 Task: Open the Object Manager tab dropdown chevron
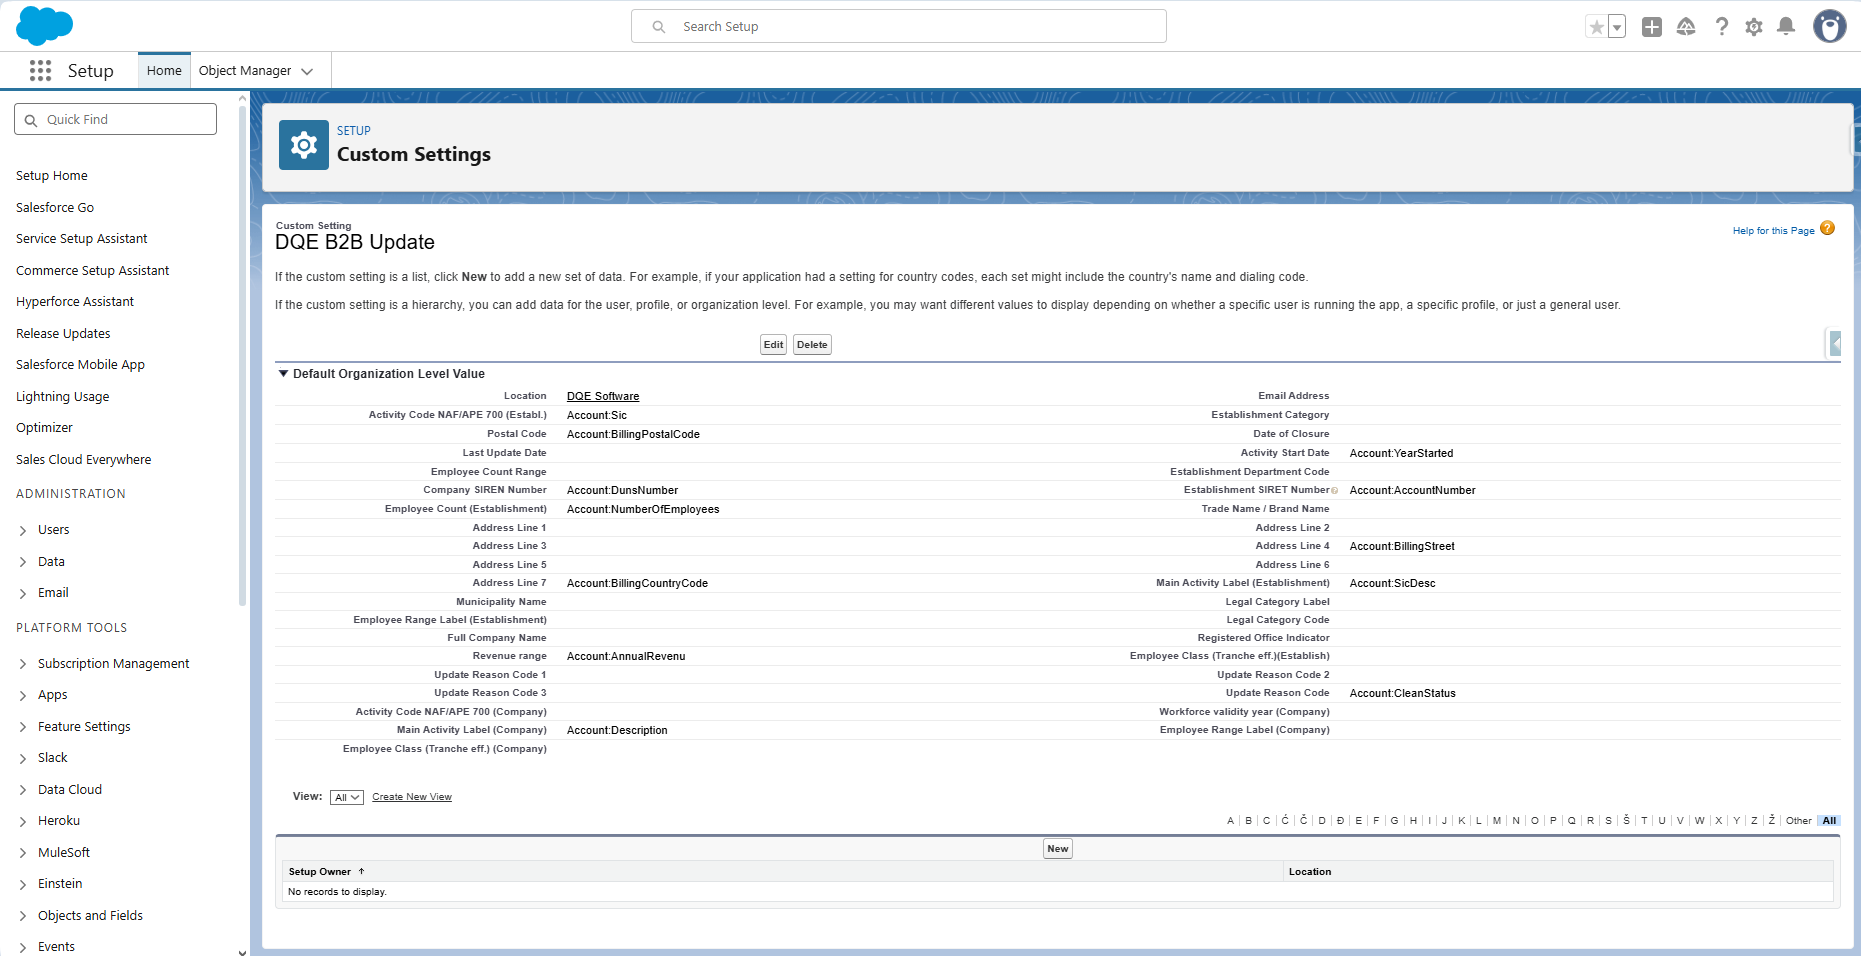[307, 71]
